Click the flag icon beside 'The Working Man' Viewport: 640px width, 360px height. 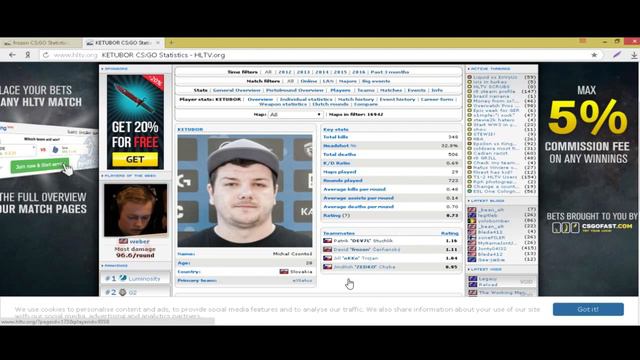(x=473, y=293)
